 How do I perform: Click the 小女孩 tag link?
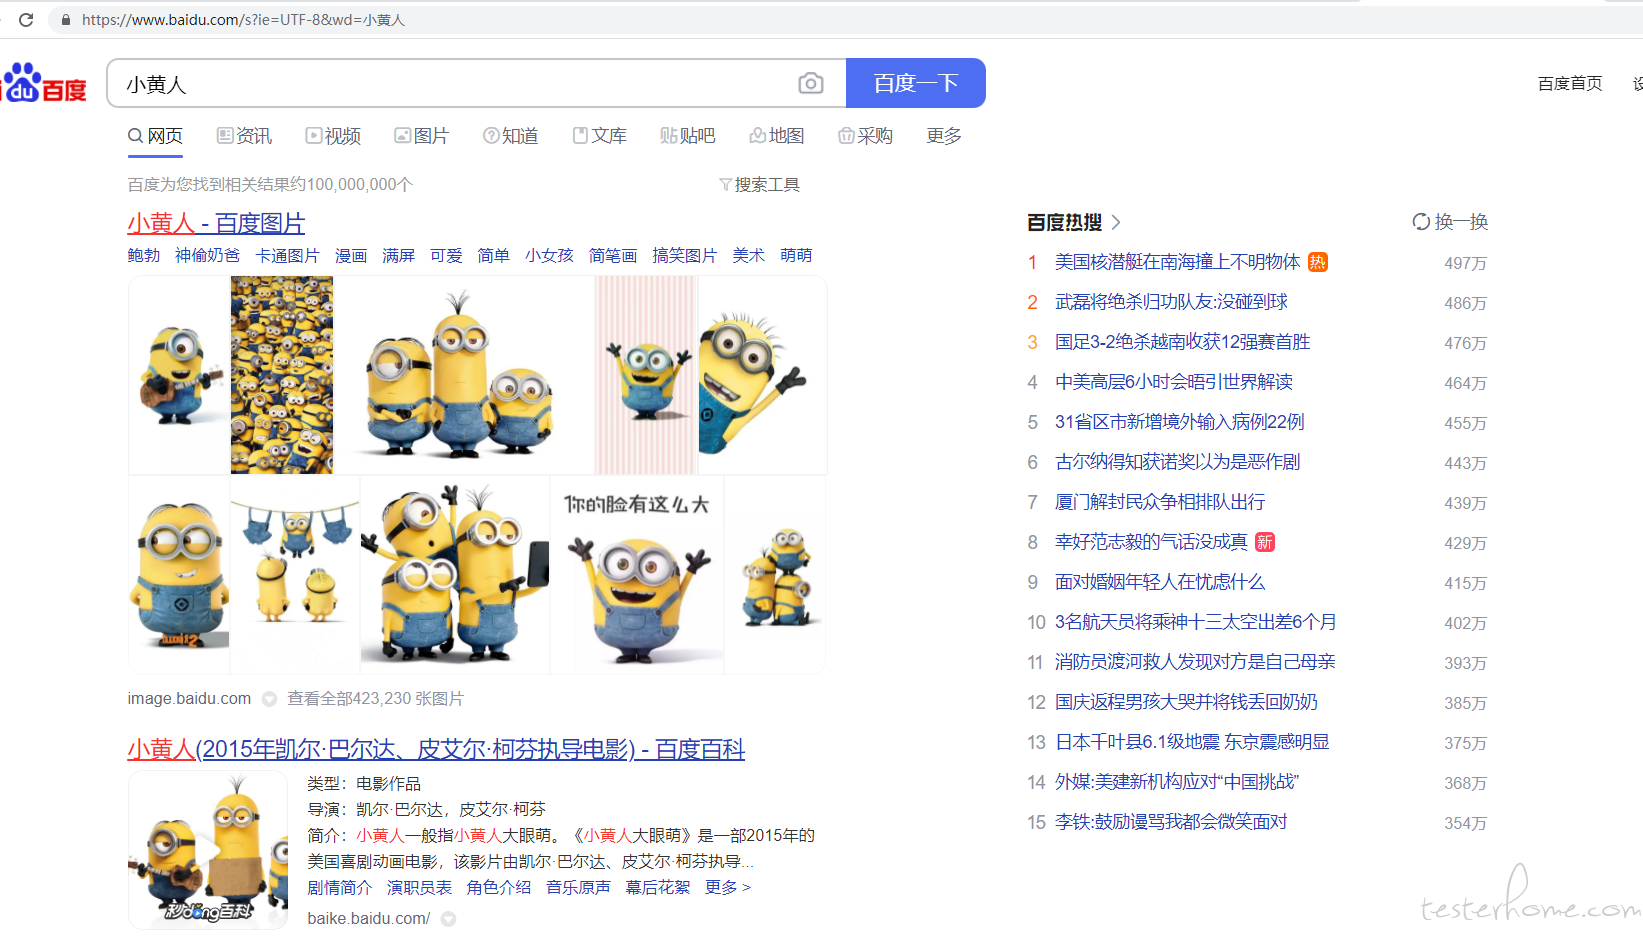[x=549, y=255]
